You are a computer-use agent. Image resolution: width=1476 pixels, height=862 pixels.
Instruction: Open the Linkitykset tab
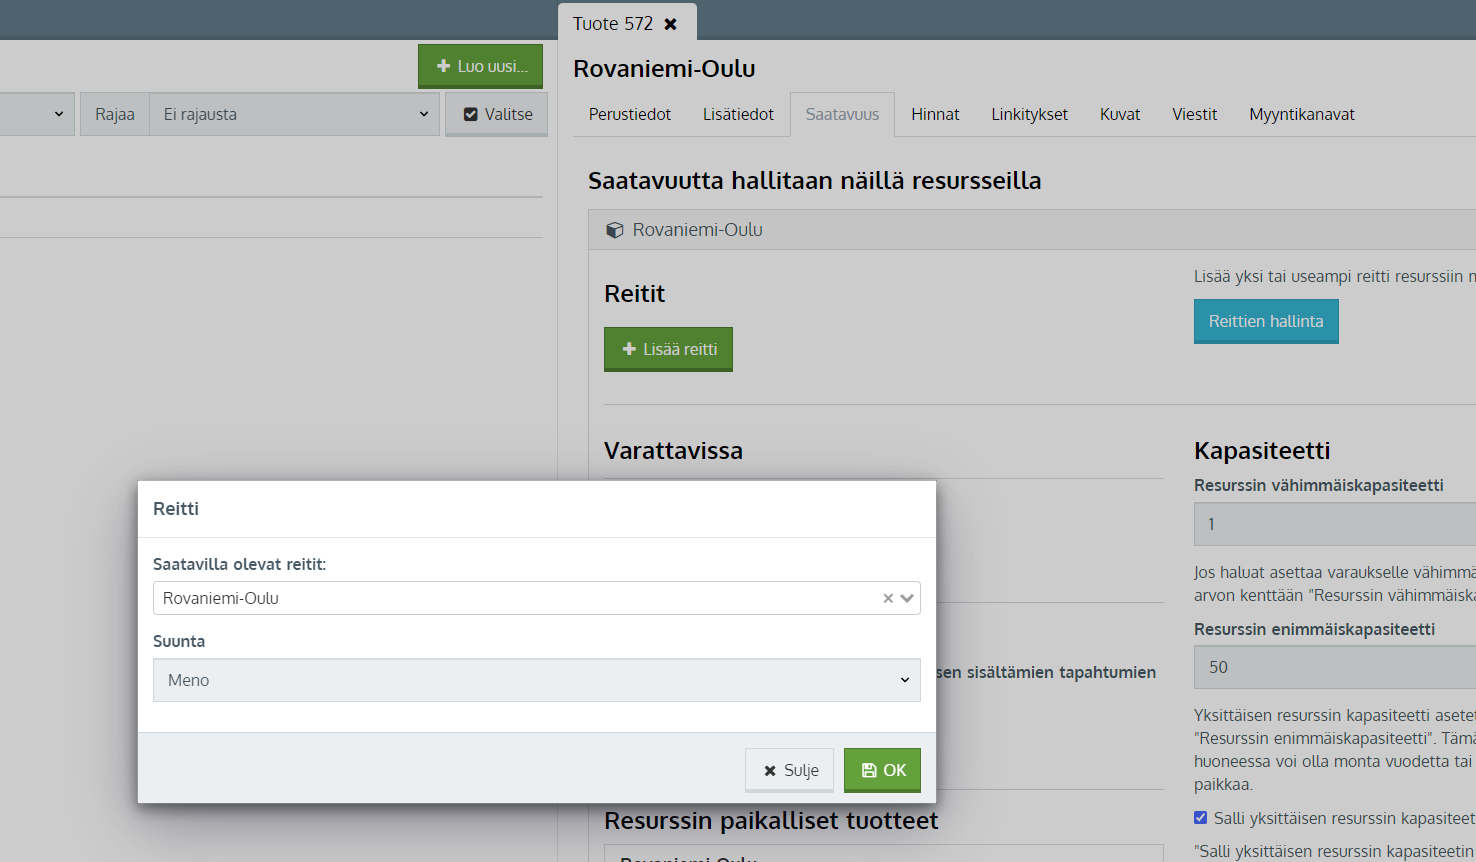point(1029,114)
